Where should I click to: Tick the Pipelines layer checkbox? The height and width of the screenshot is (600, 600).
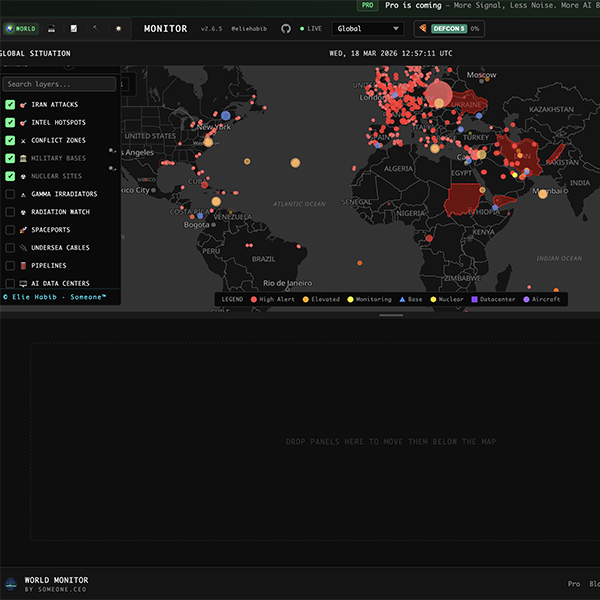tap(10, 266)
